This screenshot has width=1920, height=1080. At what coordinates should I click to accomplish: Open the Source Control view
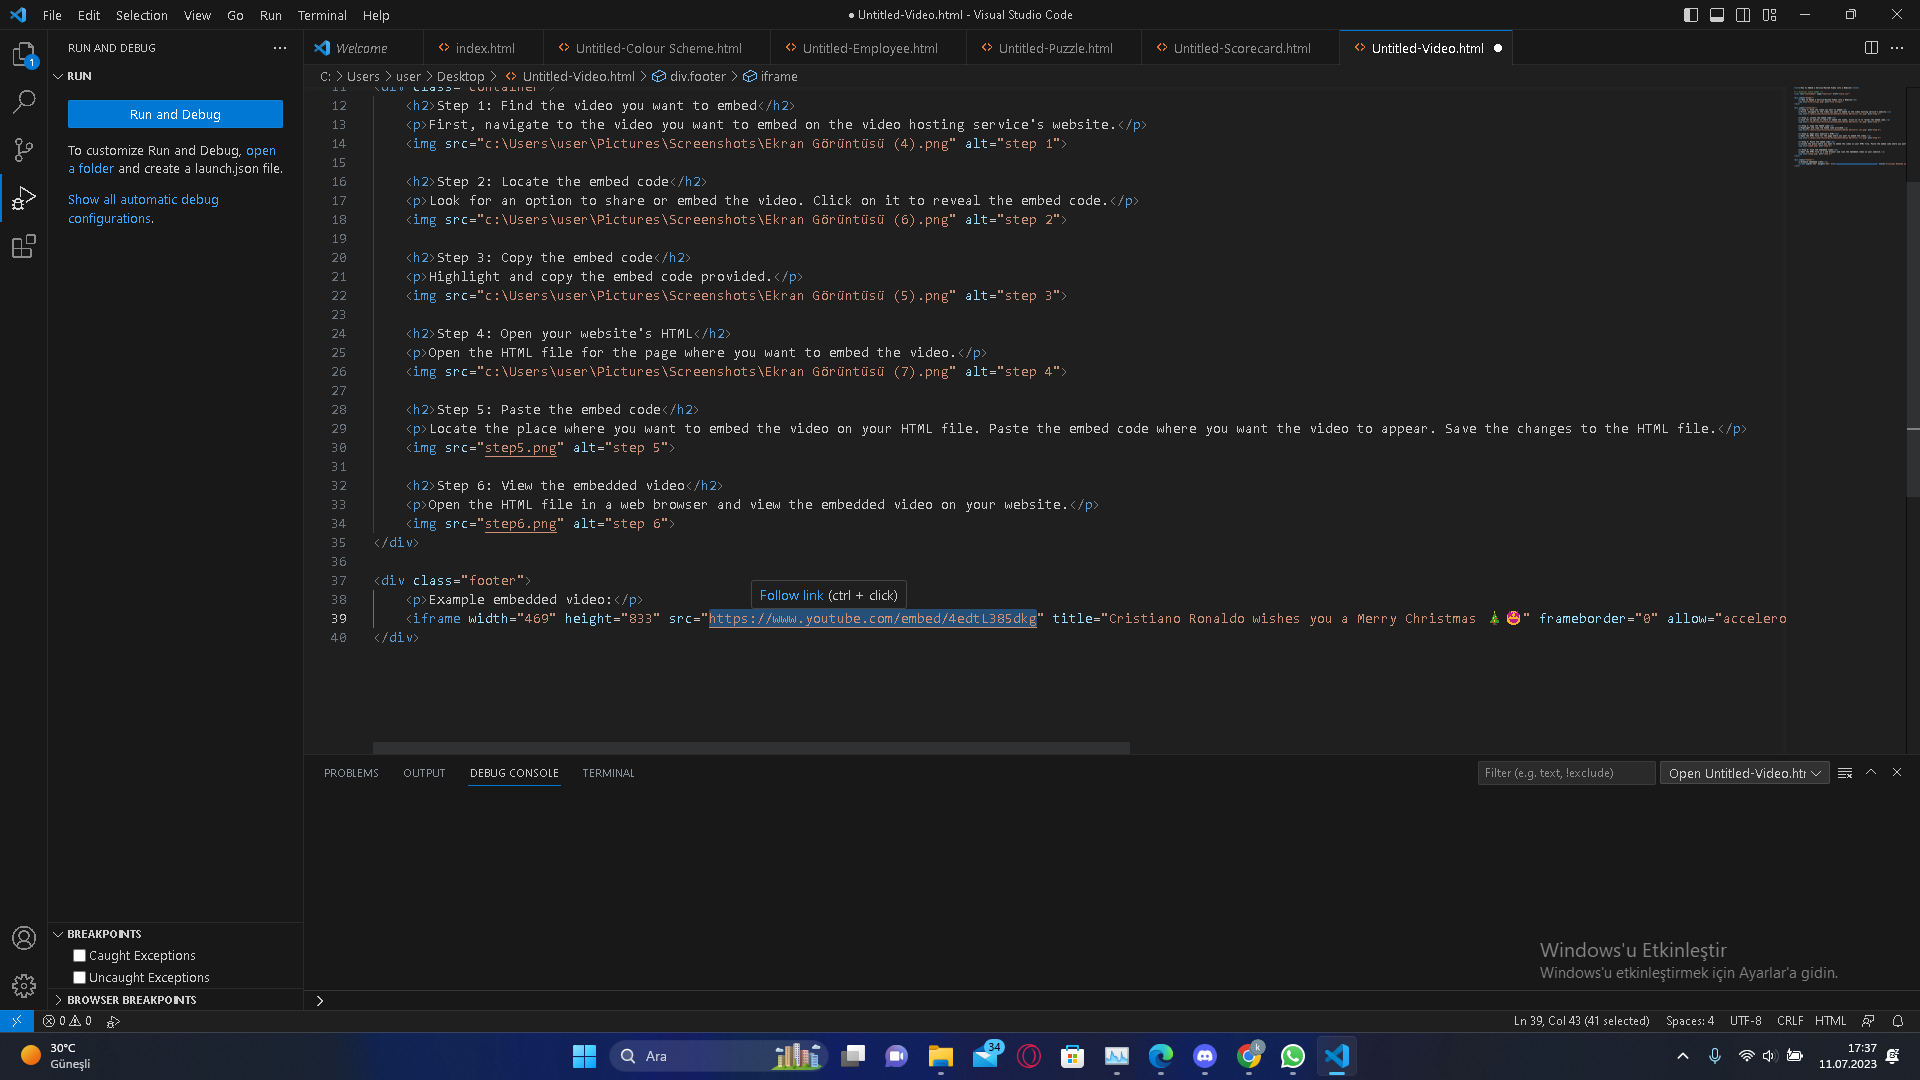tap(24, 150)
